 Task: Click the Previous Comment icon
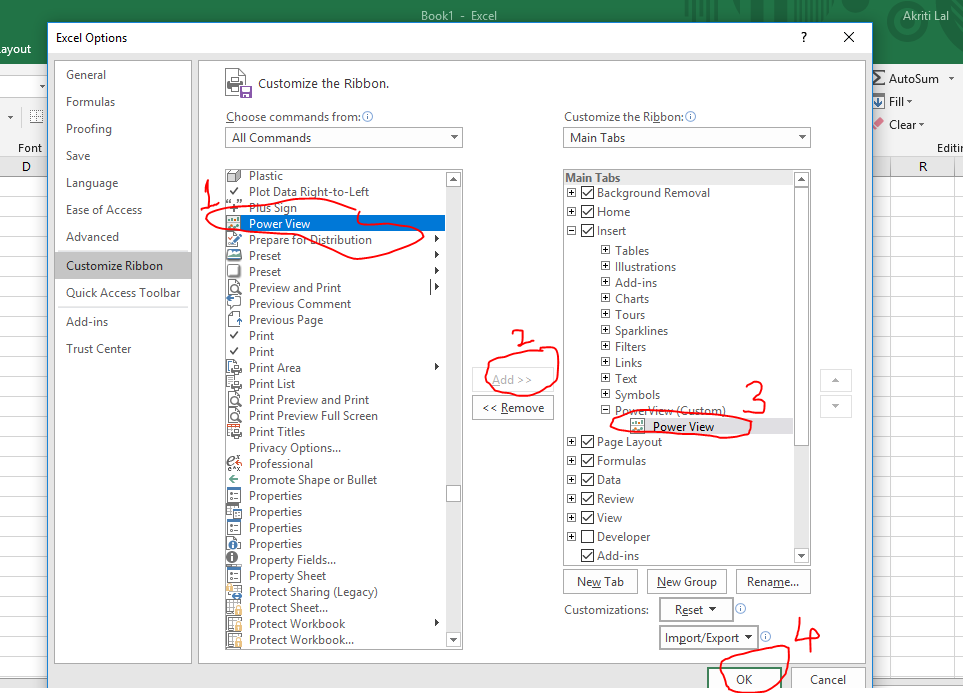[x=233, y=303]
